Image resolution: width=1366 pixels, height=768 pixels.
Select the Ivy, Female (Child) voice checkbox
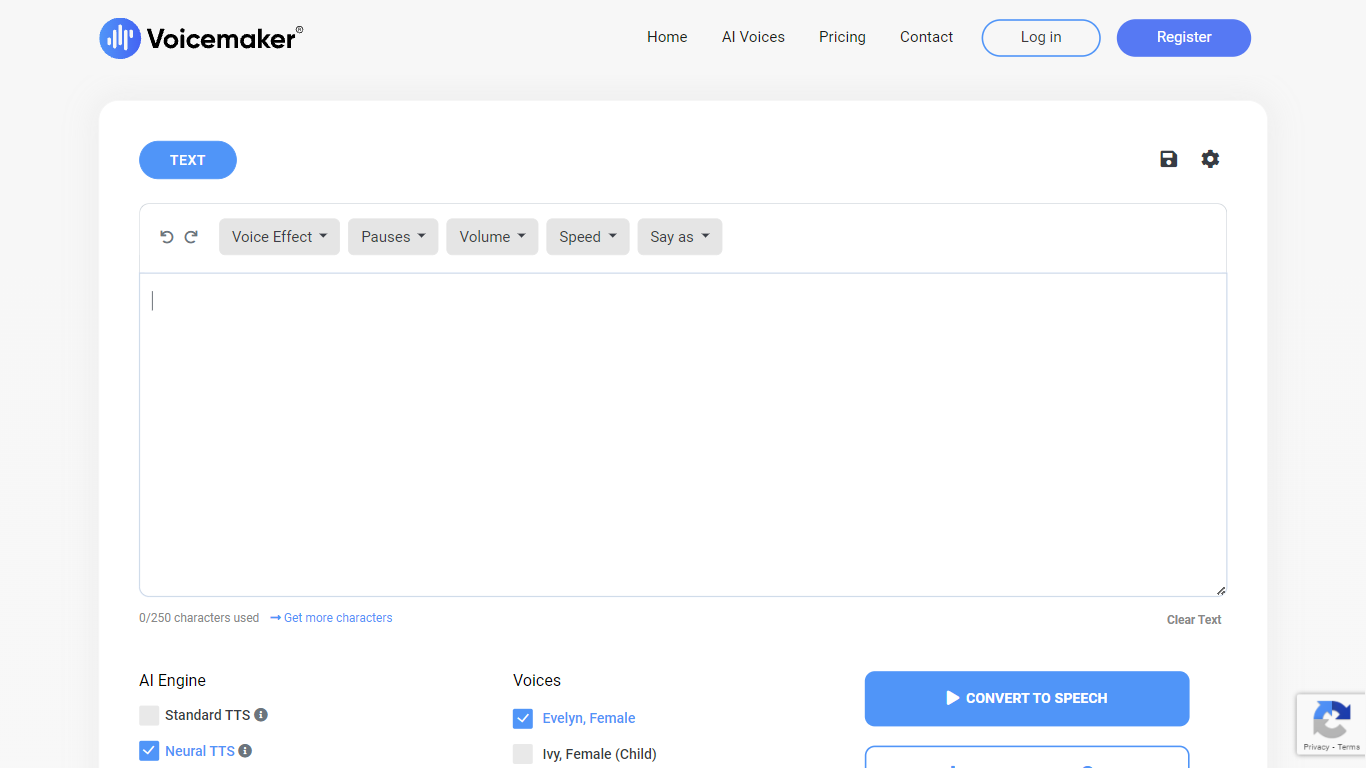point(523,754)
